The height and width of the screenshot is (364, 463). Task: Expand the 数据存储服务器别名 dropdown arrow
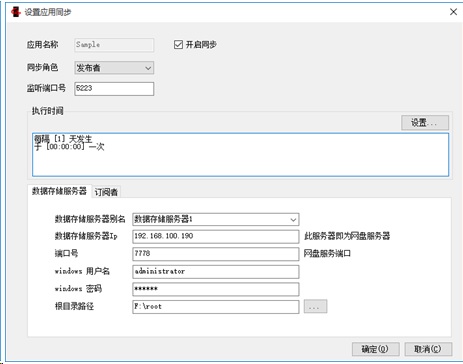coord(293,220)
